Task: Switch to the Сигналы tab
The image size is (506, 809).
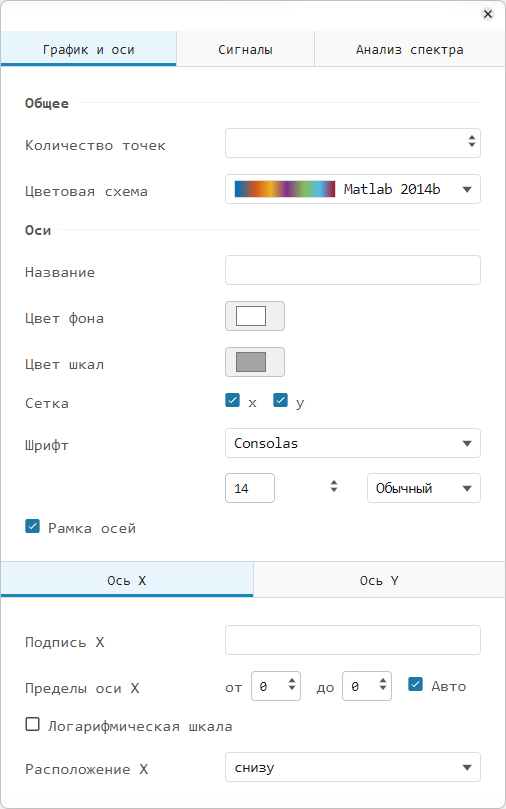Action: (246, 50)
